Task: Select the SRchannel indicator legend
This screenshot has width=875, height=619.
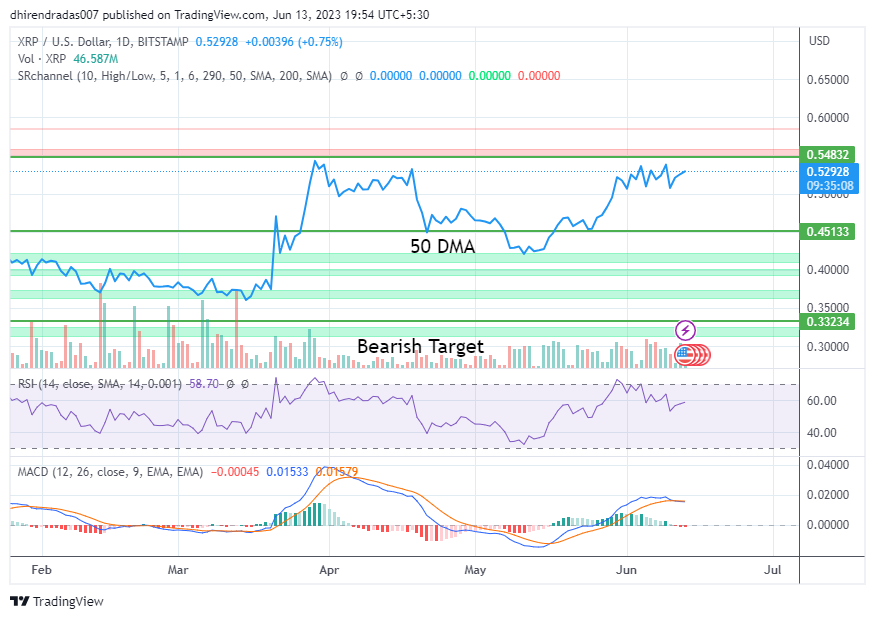Action: 174,76
